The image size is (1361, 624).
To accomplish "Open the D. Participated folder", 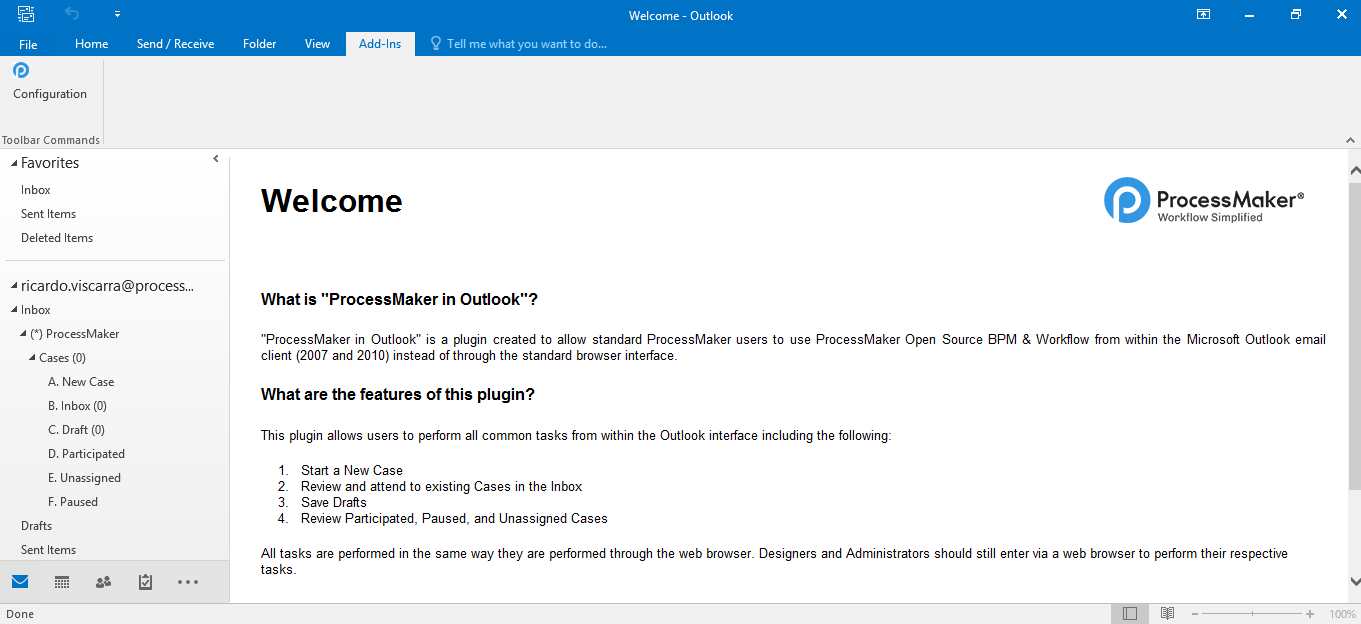I will pyautogui.click(x=86, y=454).
